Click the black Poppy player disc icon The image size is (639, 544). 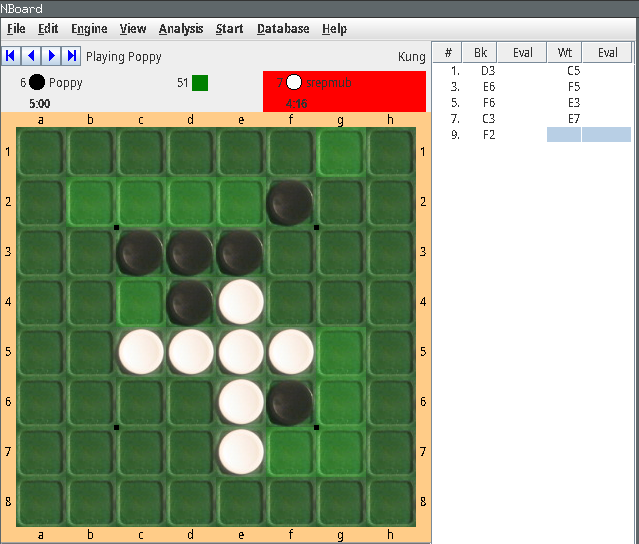(37, 82)
